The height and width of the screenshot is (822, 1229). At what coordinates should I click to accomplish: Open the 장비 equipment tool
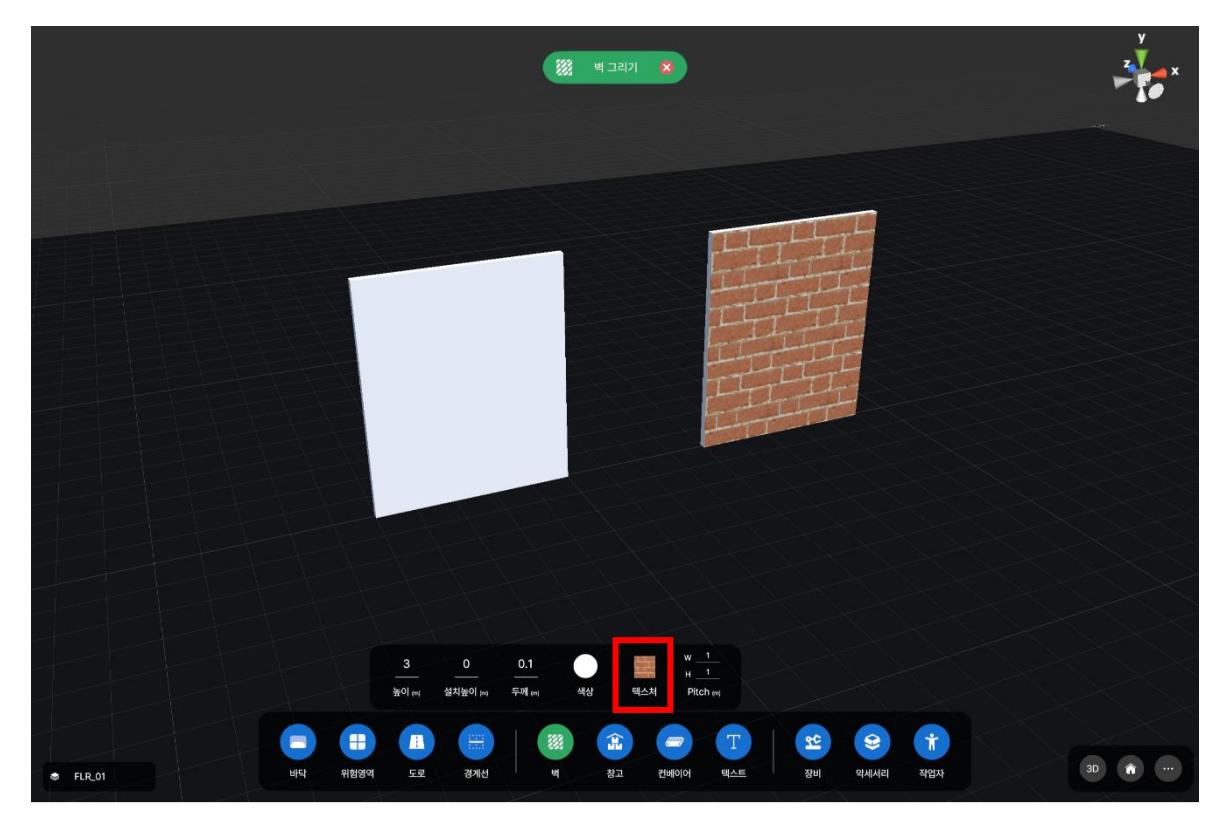click(x=811, y=741)
